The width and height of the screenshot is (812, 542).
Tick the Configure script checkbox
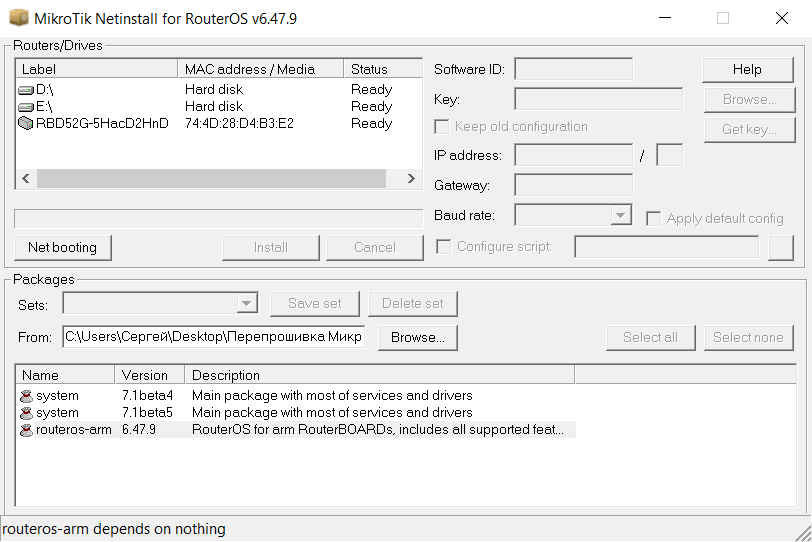[x=443, y=246]
